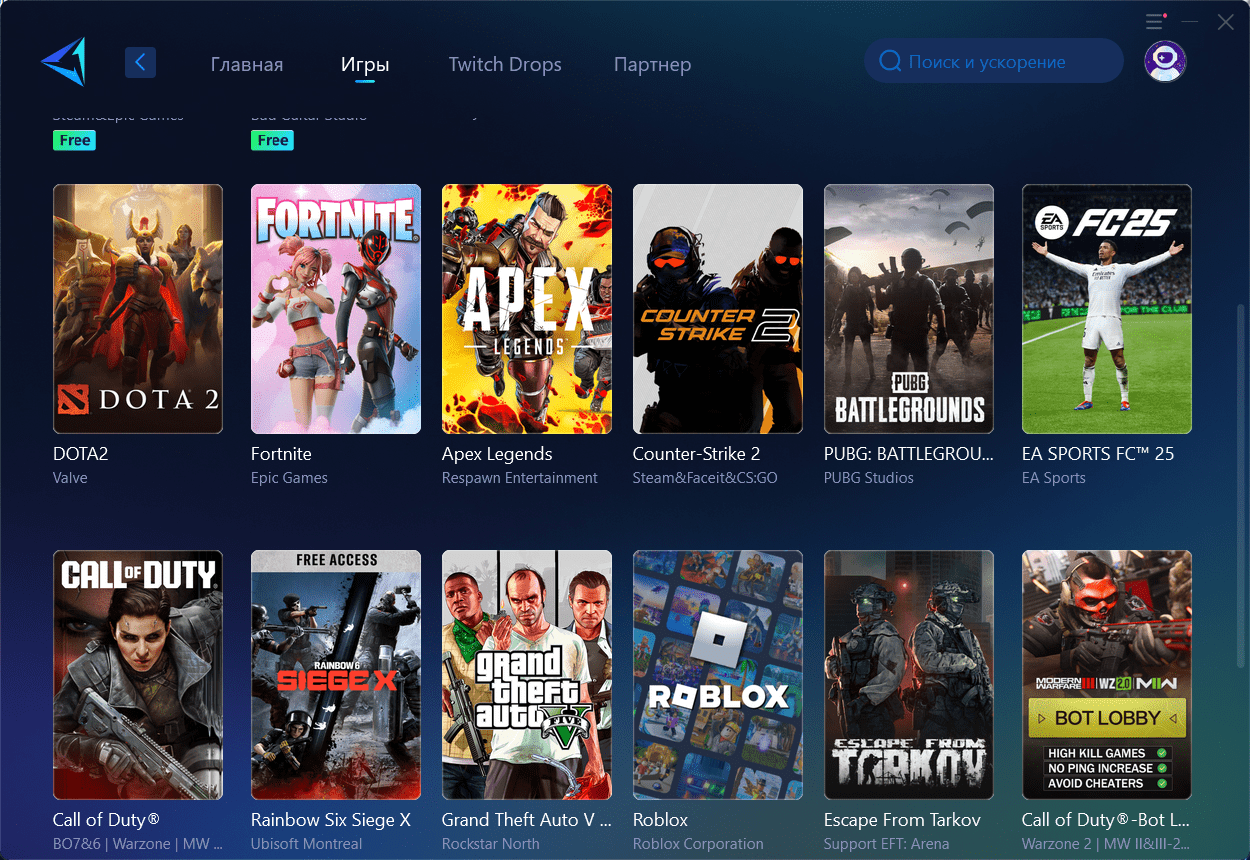Click the PUBG: BATTLEGROU... title
The width and height of the screenshot is (1250, 860).
click(x=909, y=454)
